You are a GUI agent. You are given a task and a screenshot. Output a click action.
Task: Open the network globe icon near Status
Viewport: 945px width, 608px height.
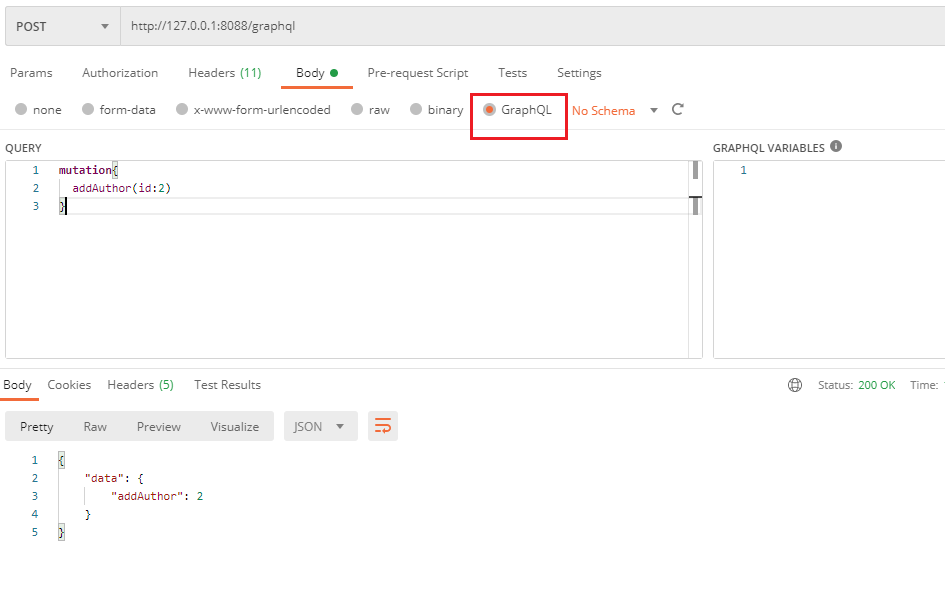point(795,385)
